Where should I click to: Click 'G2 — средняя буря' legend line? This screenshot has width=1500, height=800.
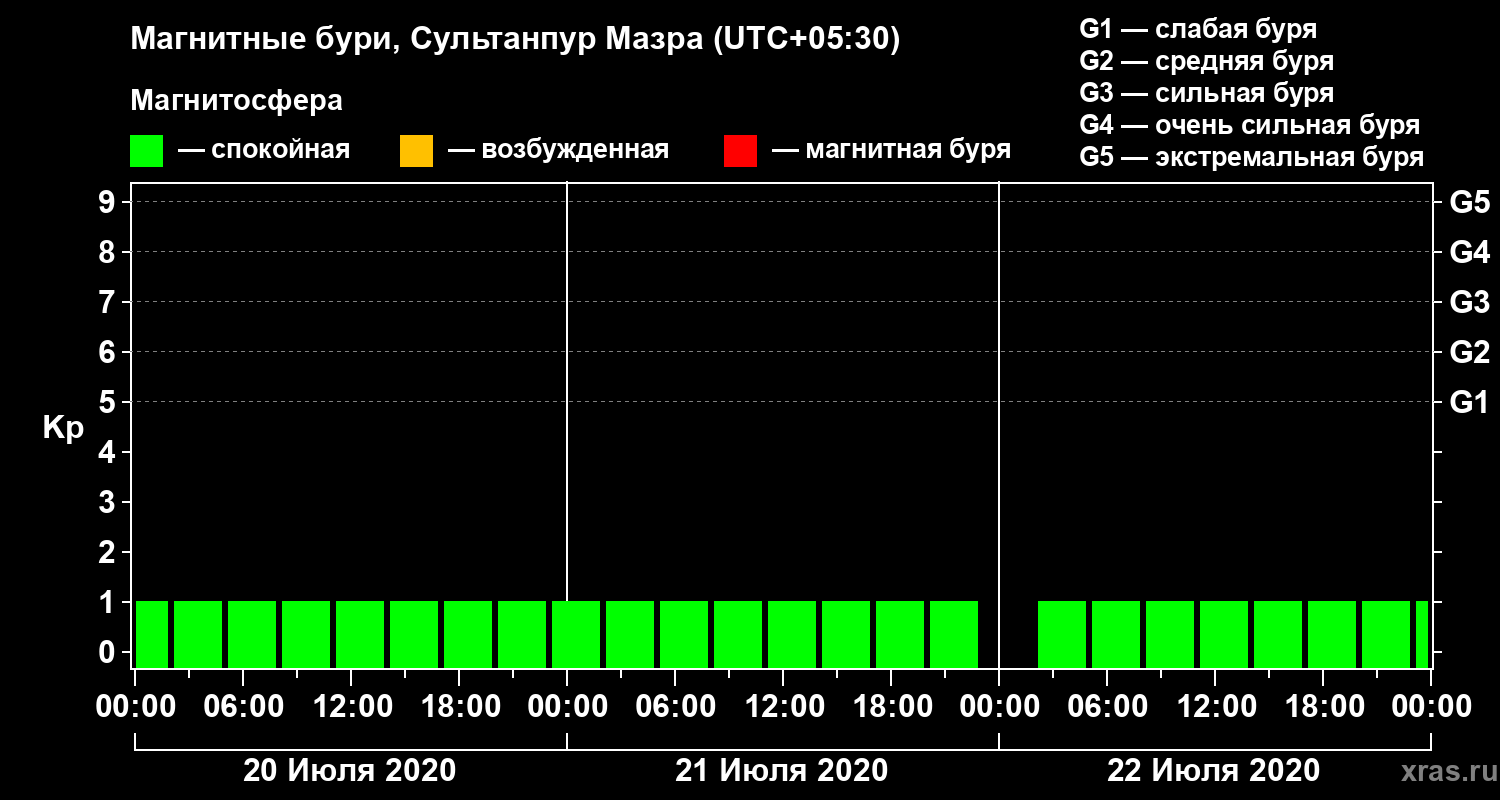click(1207, 61)
